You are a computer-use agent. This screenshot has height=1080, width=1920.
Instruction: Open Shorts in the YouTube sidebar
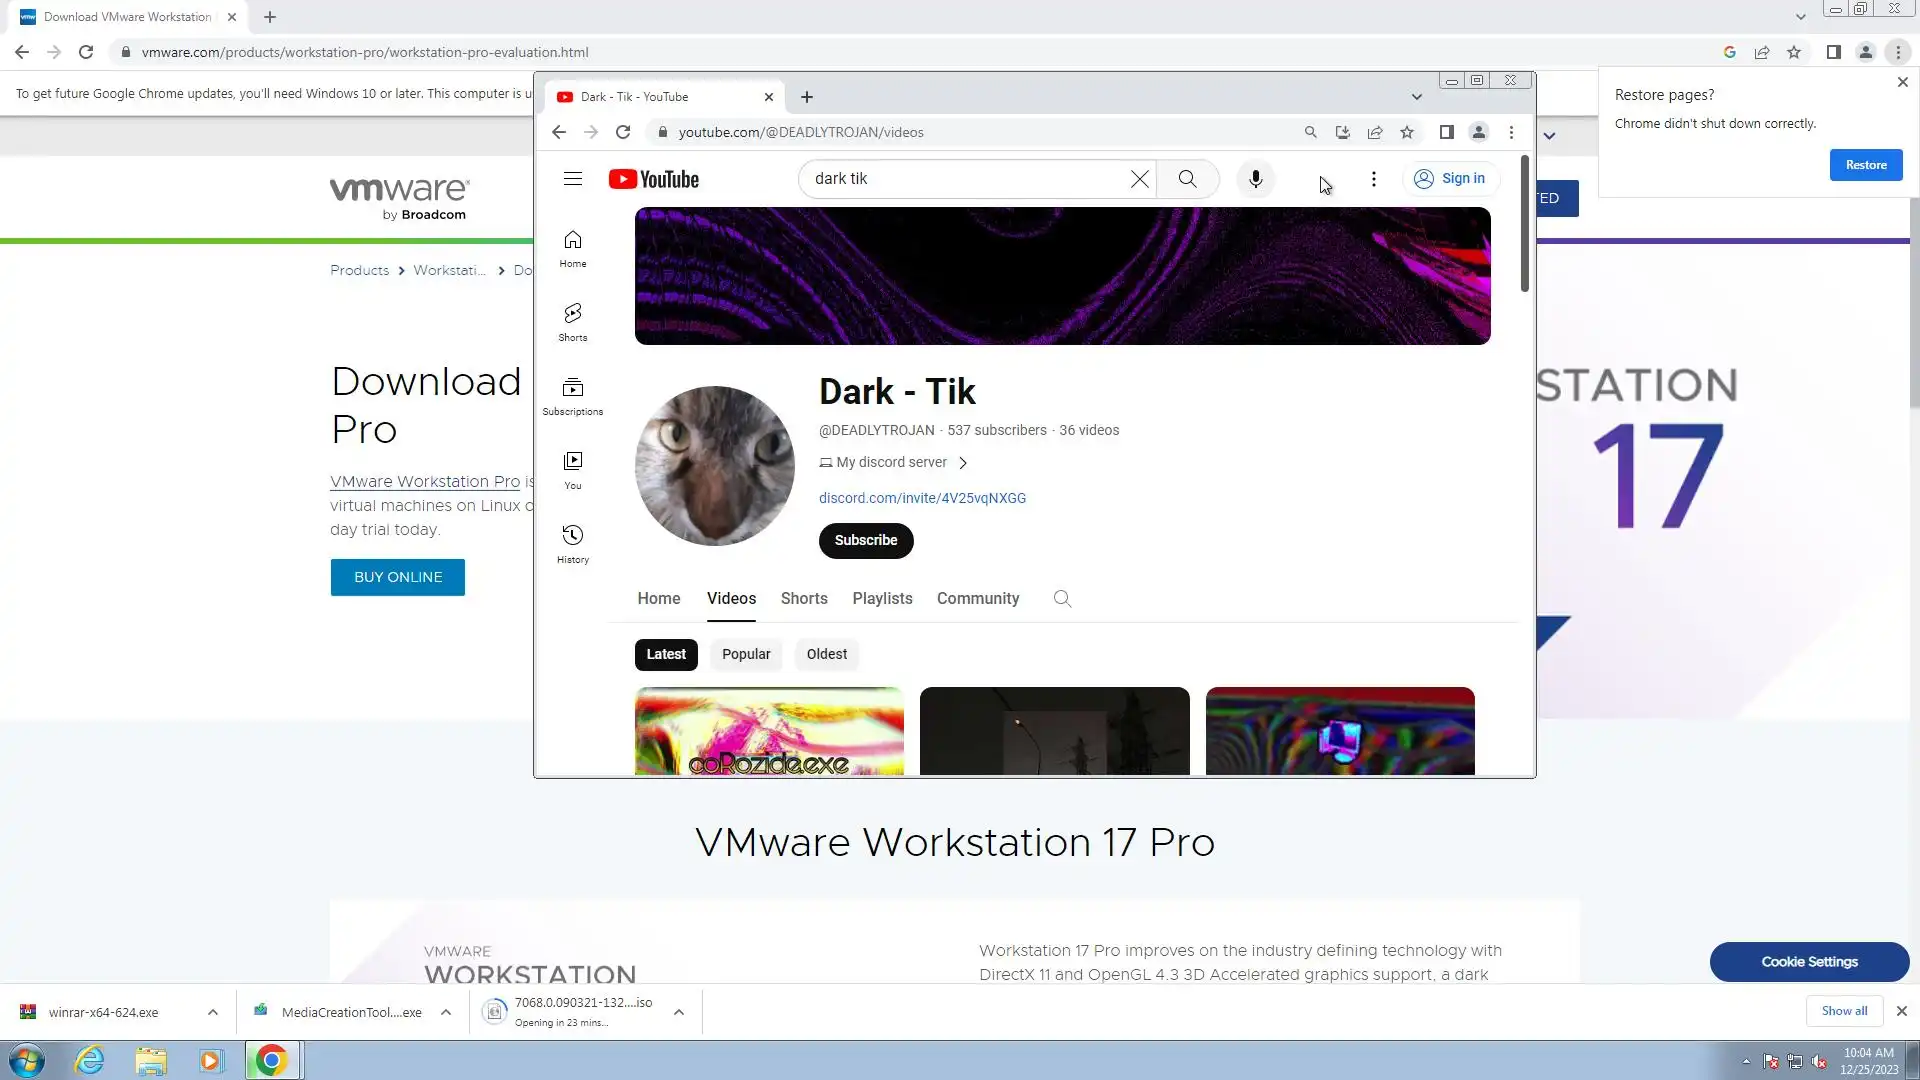pos(573,322)
